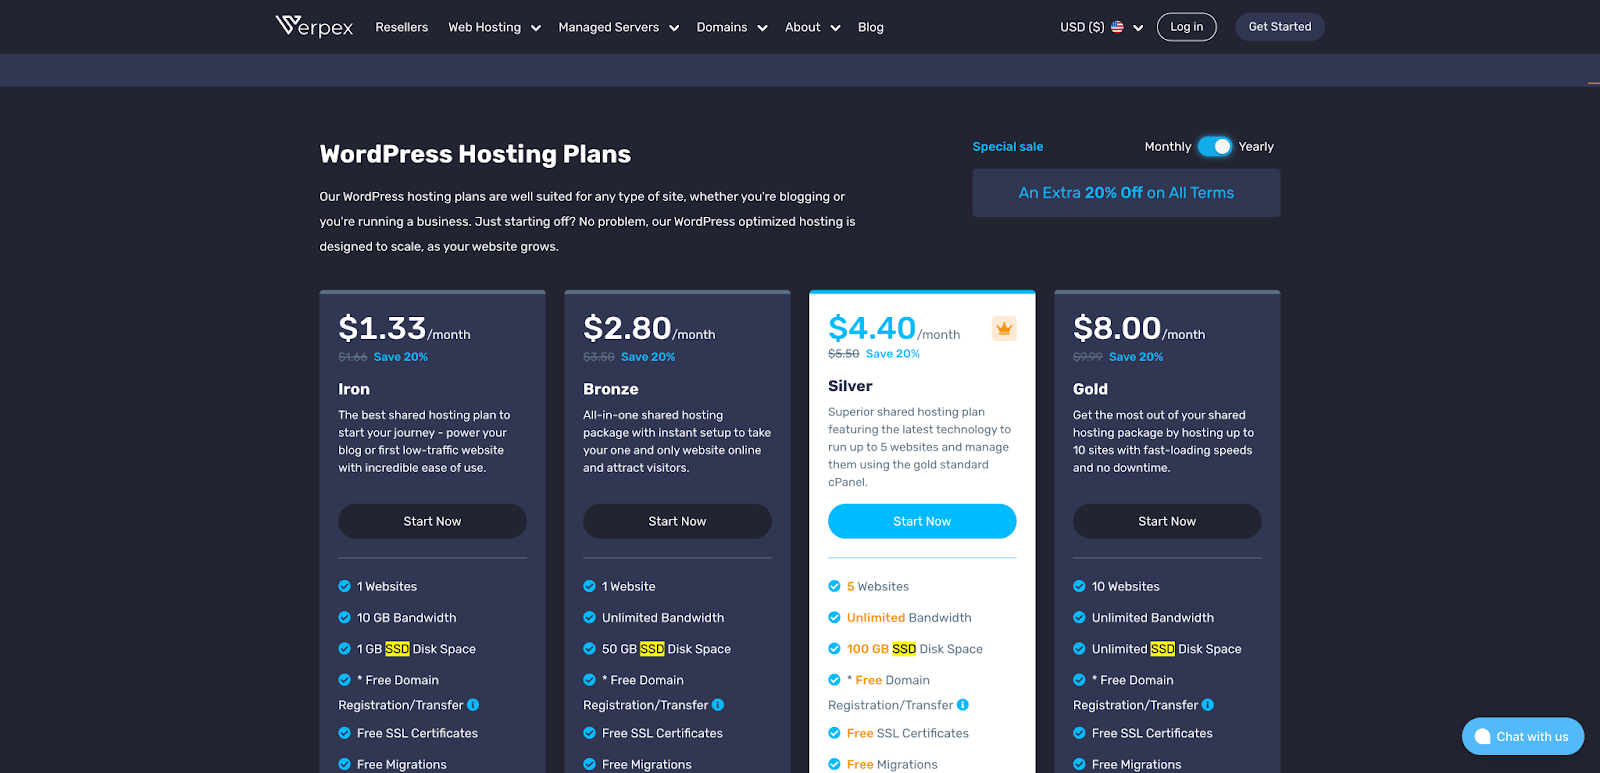1600x773 pixels.
Task: Click check icon beside Silver 'Unlimited Bandwidth'
Action: point(834,617)
